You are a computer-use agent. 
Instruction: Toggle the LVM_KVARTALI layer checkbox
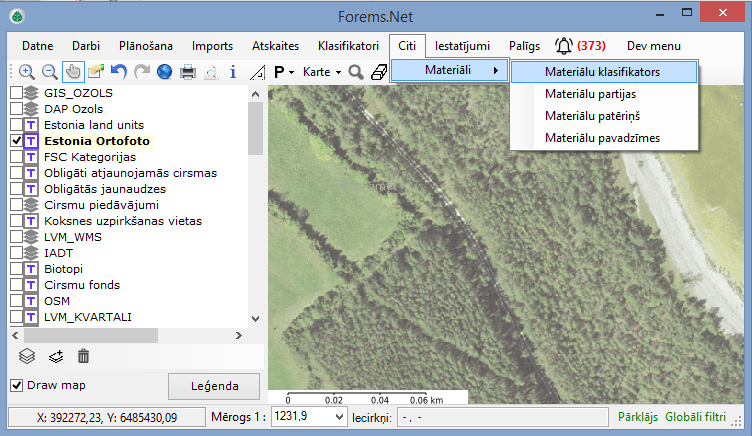click(x=16, y=317)
